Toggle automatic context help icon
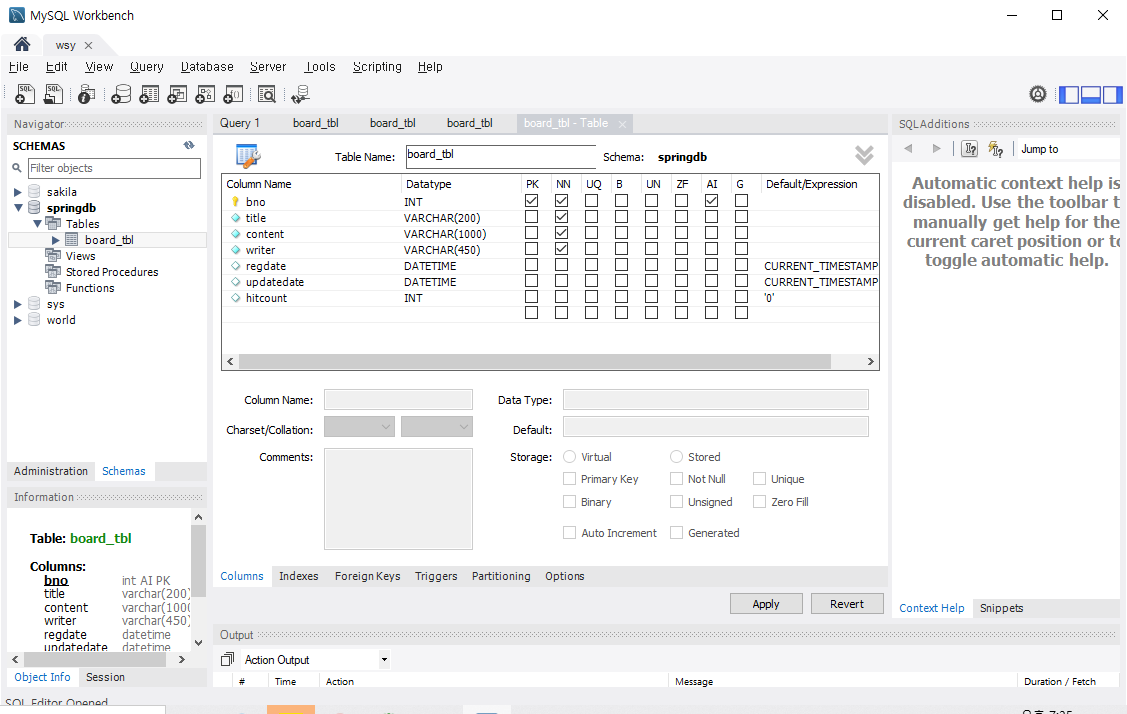Viewport: 1127px width, 714px height. (x=995, y=149)
